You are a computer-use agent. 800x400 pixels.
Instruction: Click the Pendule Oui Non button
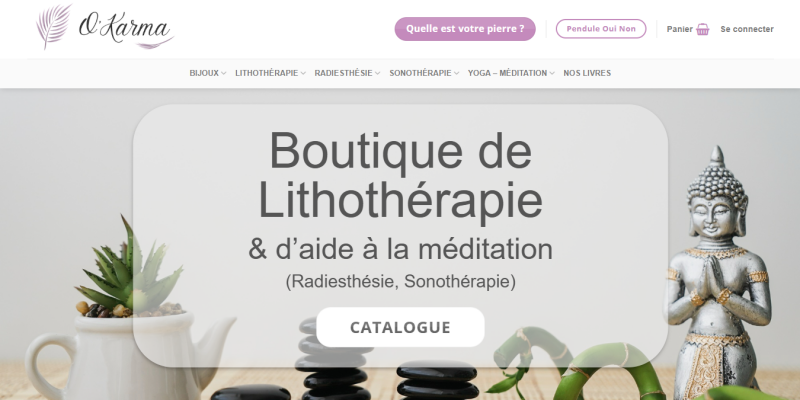click(601, 29)
